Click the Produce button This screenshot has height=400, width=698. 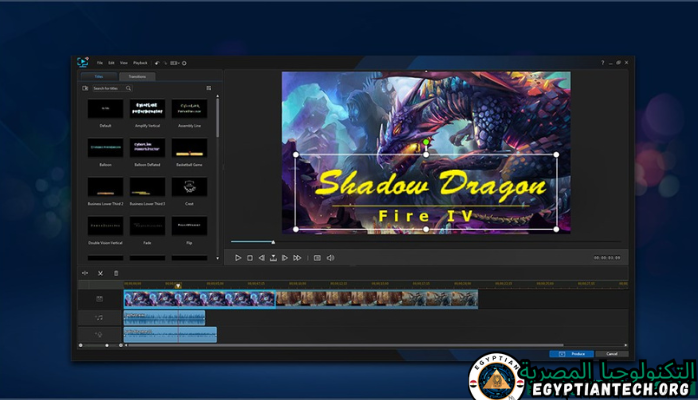point(571,354)
